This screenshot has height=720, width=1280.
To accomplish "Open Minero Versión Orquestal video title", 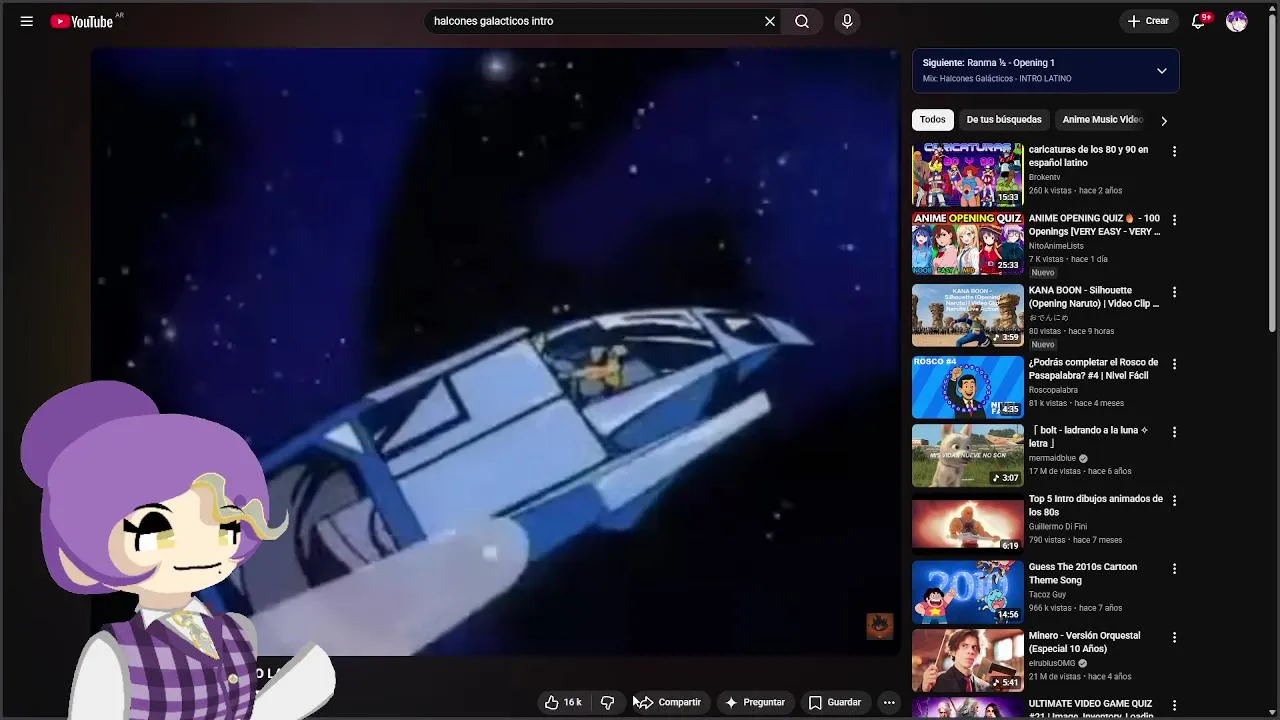I will pos(1084,642).
